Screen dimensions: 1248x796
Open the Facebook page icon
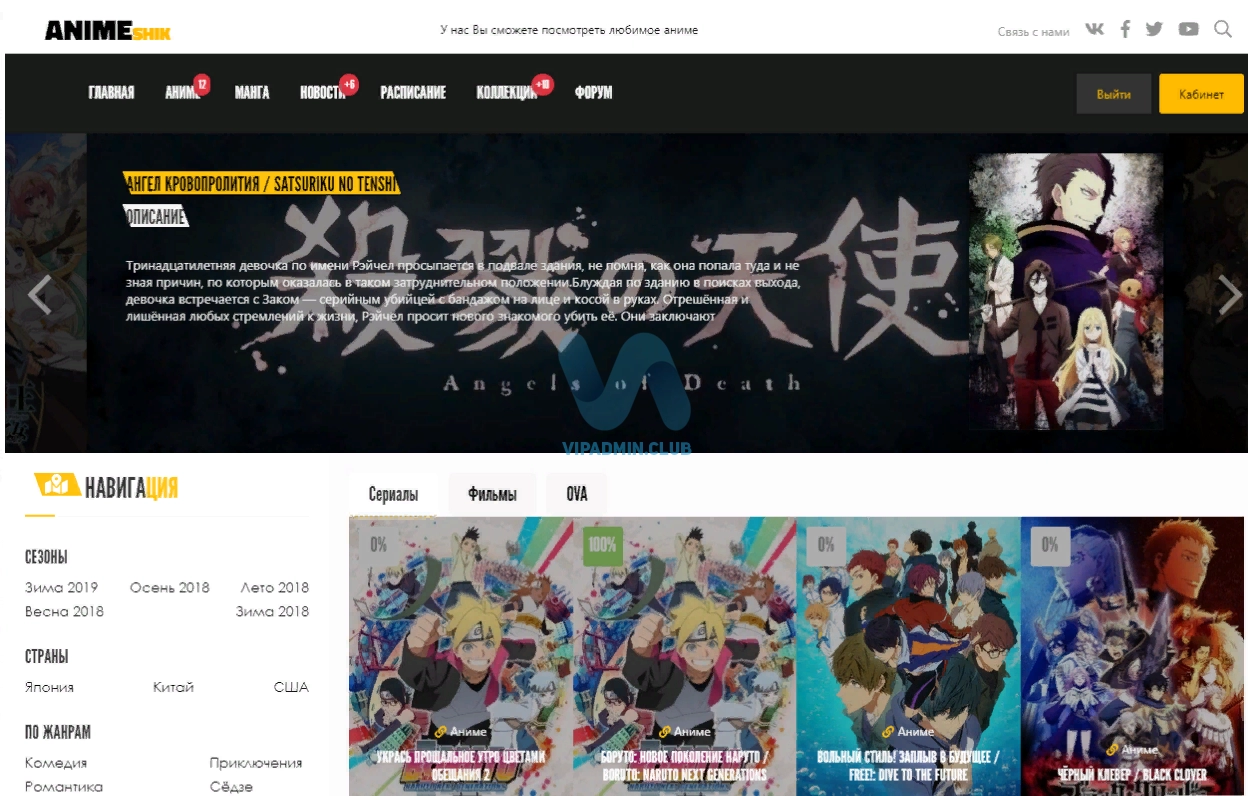[x=1125, y=29]
